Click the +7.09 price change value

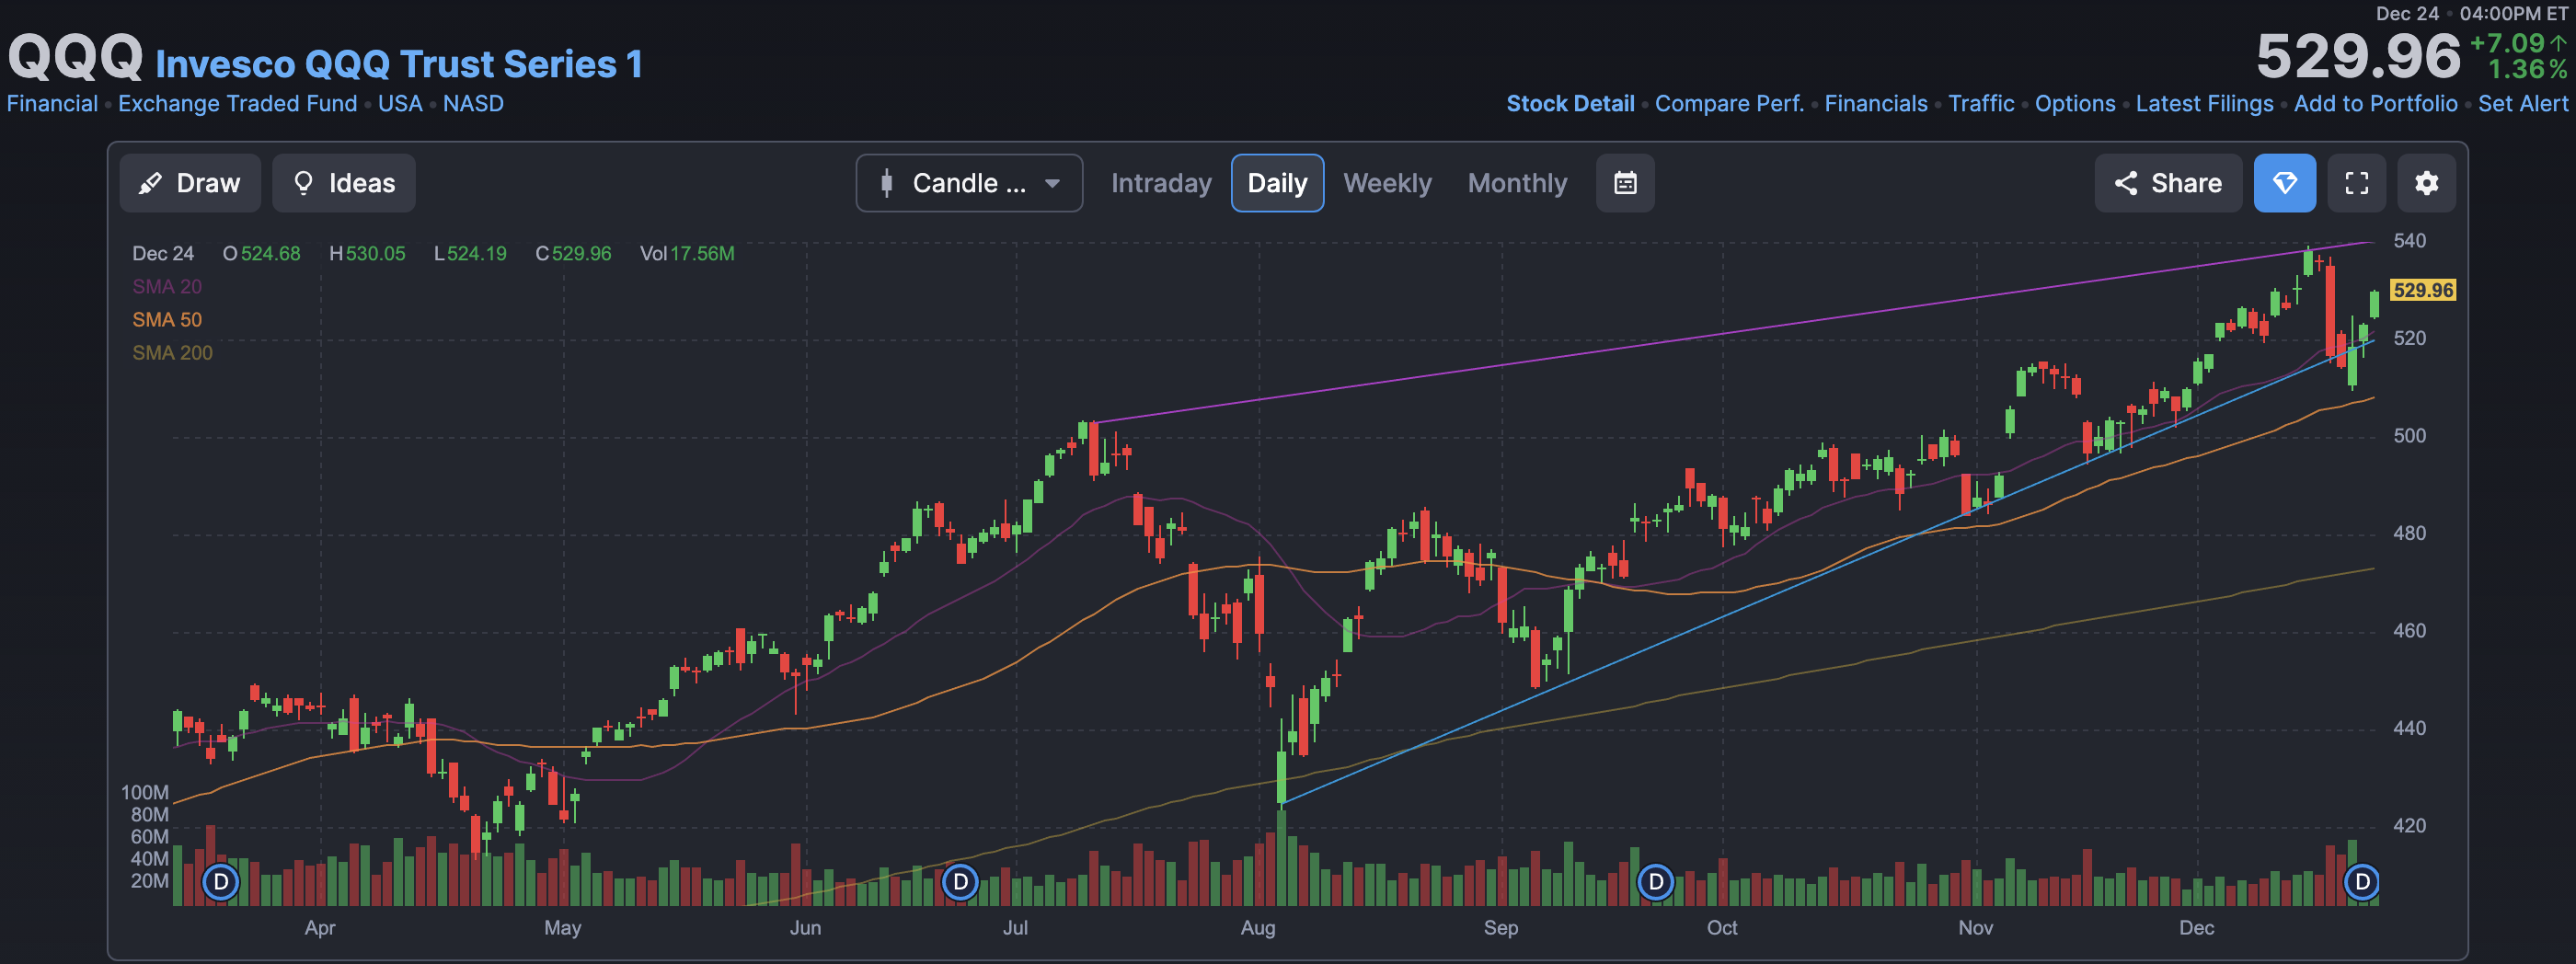pos(2507,43)
